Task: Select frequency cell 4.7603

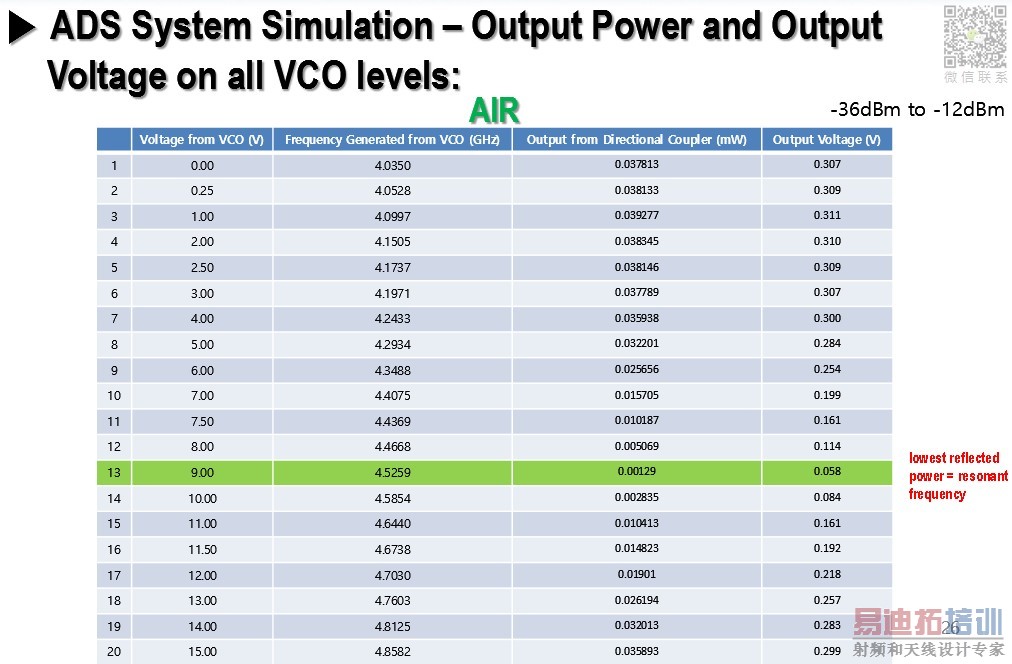Action: pos(392,600)
